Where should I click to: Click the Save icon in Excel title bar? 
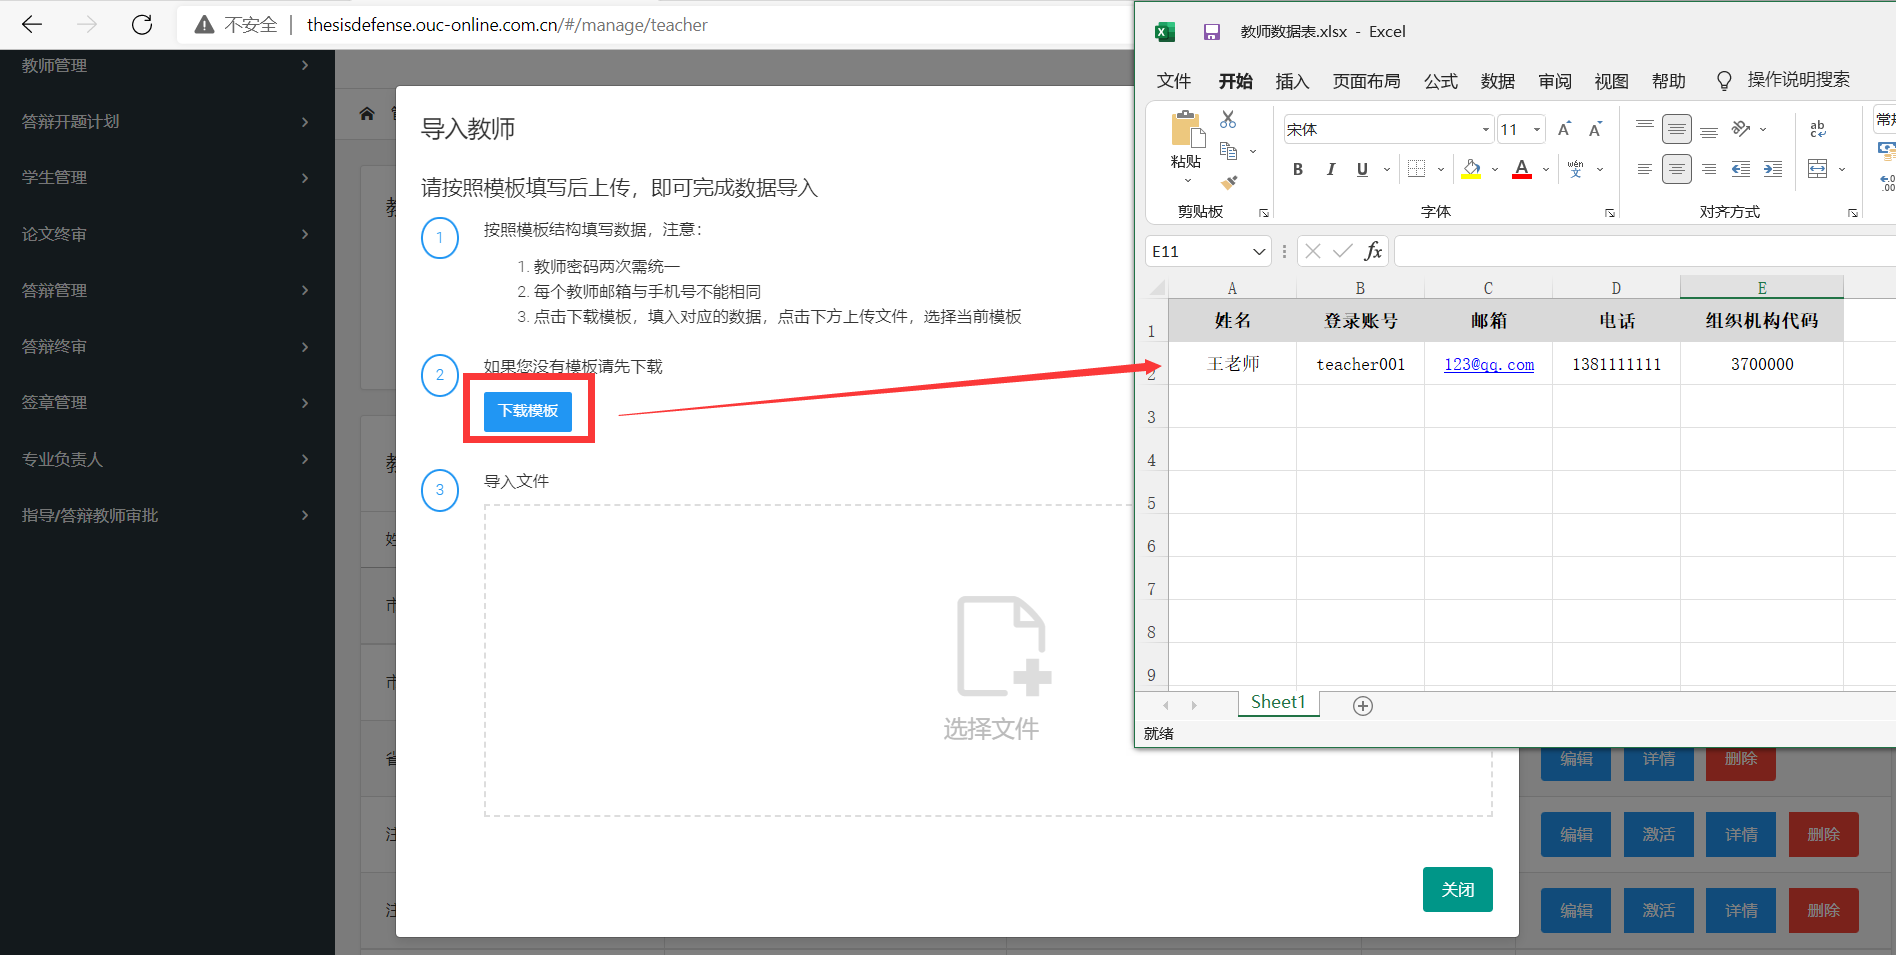[x=1212, y=32]
